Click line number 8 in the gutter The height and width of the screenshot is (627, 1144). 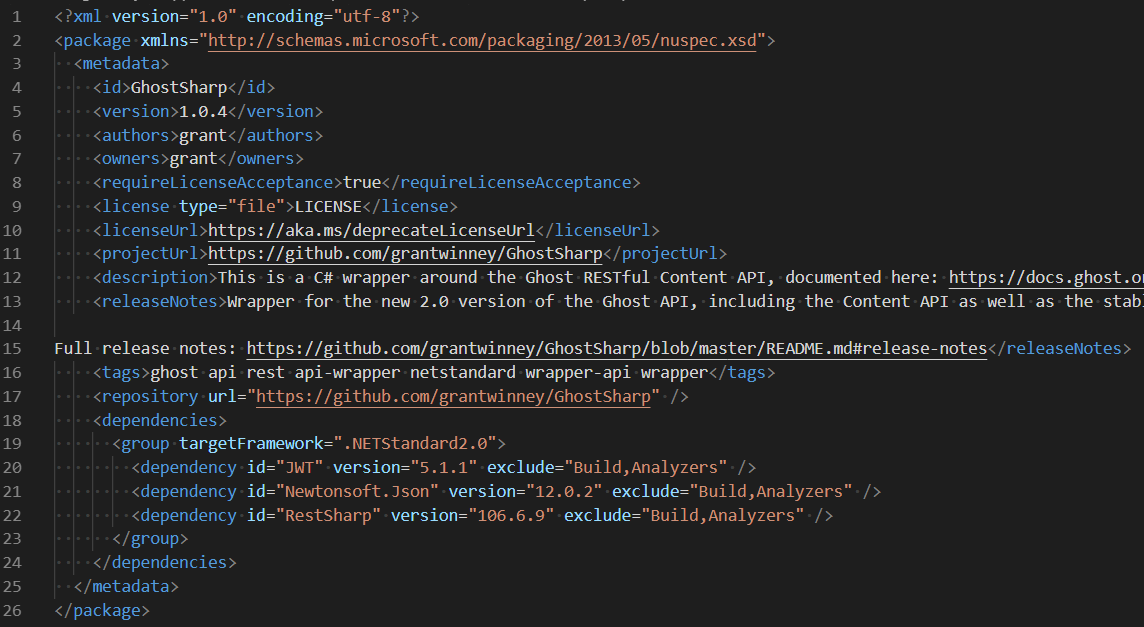coord(17,182)
